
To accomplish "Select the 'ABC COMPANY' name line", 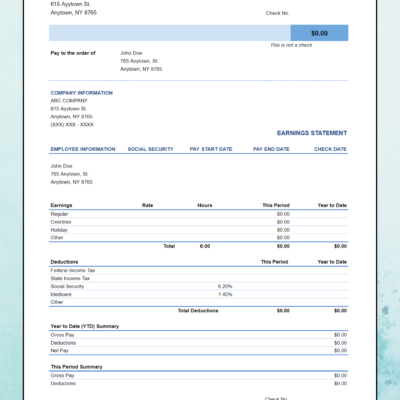I will 69,101.
